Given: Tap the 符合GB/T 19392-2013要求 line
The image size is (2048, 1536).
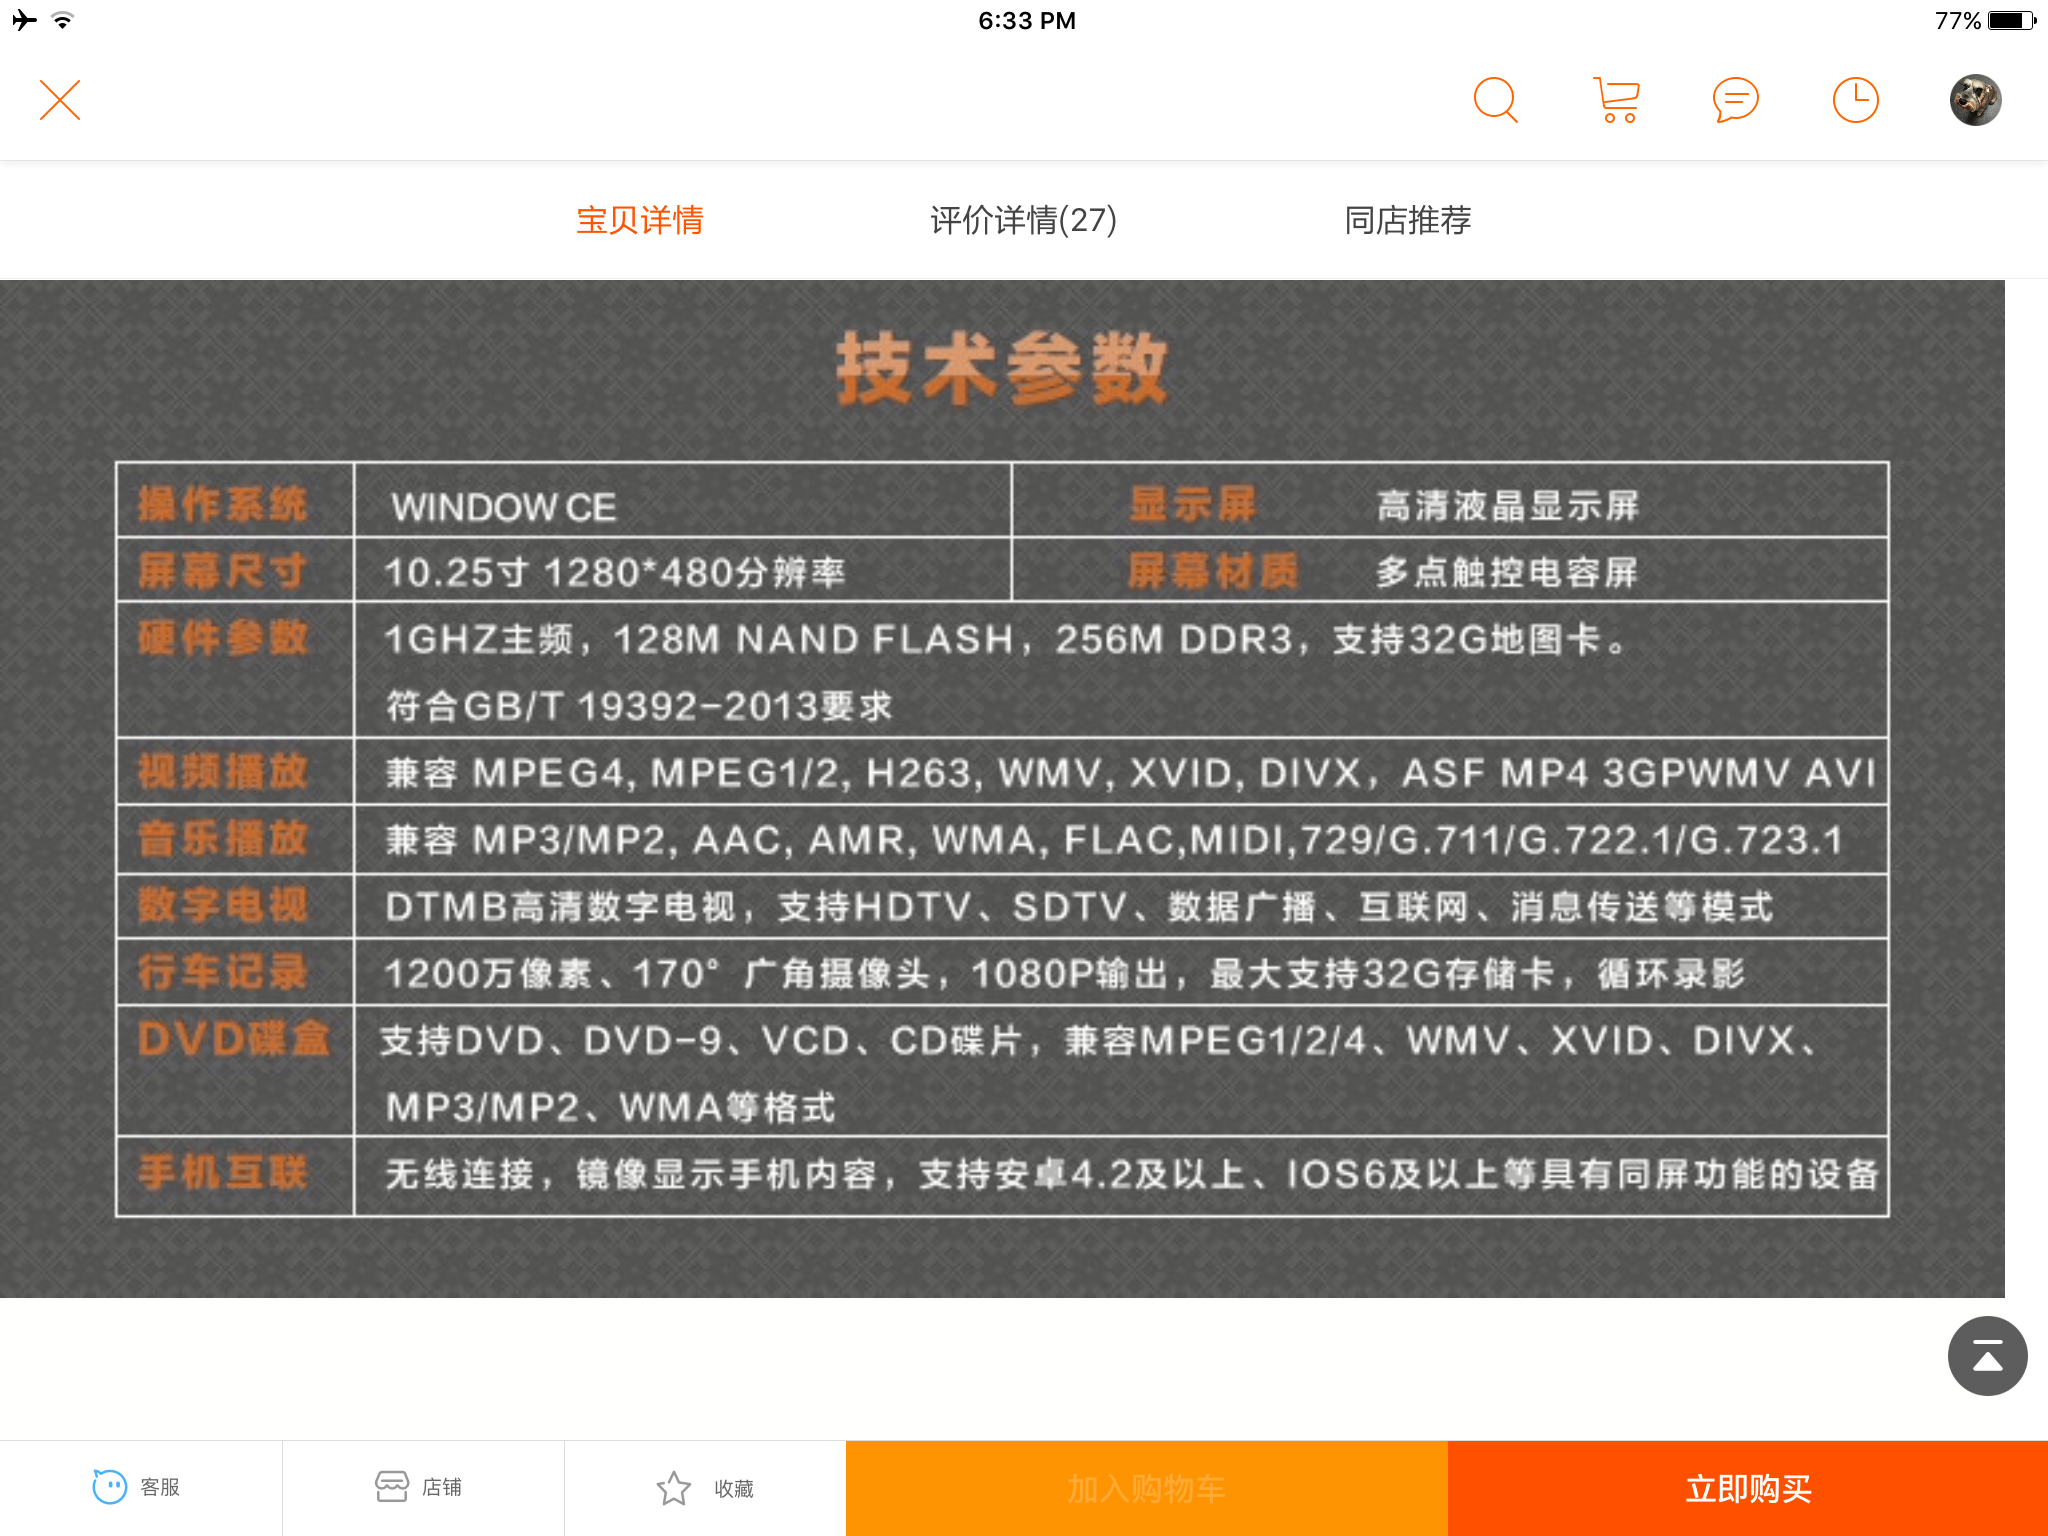Looking at the screenshot, I should point(639,706).
